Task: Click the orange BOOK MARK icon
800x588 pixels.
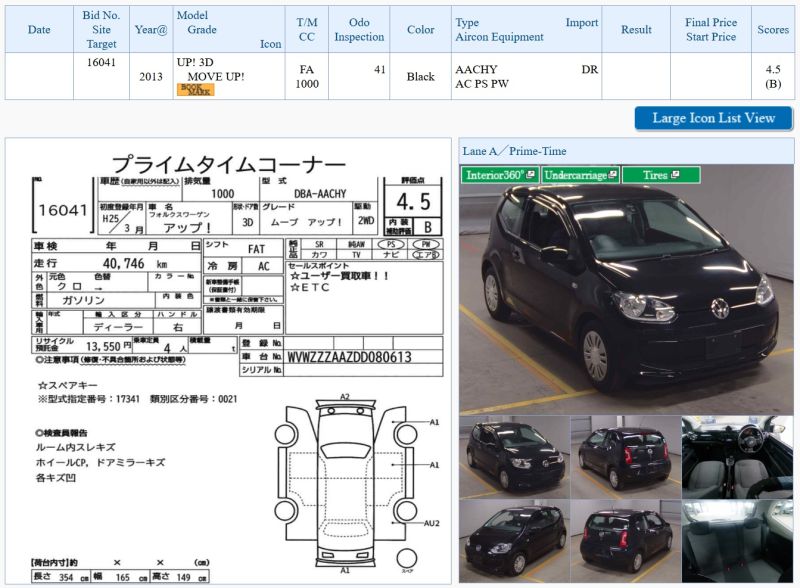Action: (195, 89)
